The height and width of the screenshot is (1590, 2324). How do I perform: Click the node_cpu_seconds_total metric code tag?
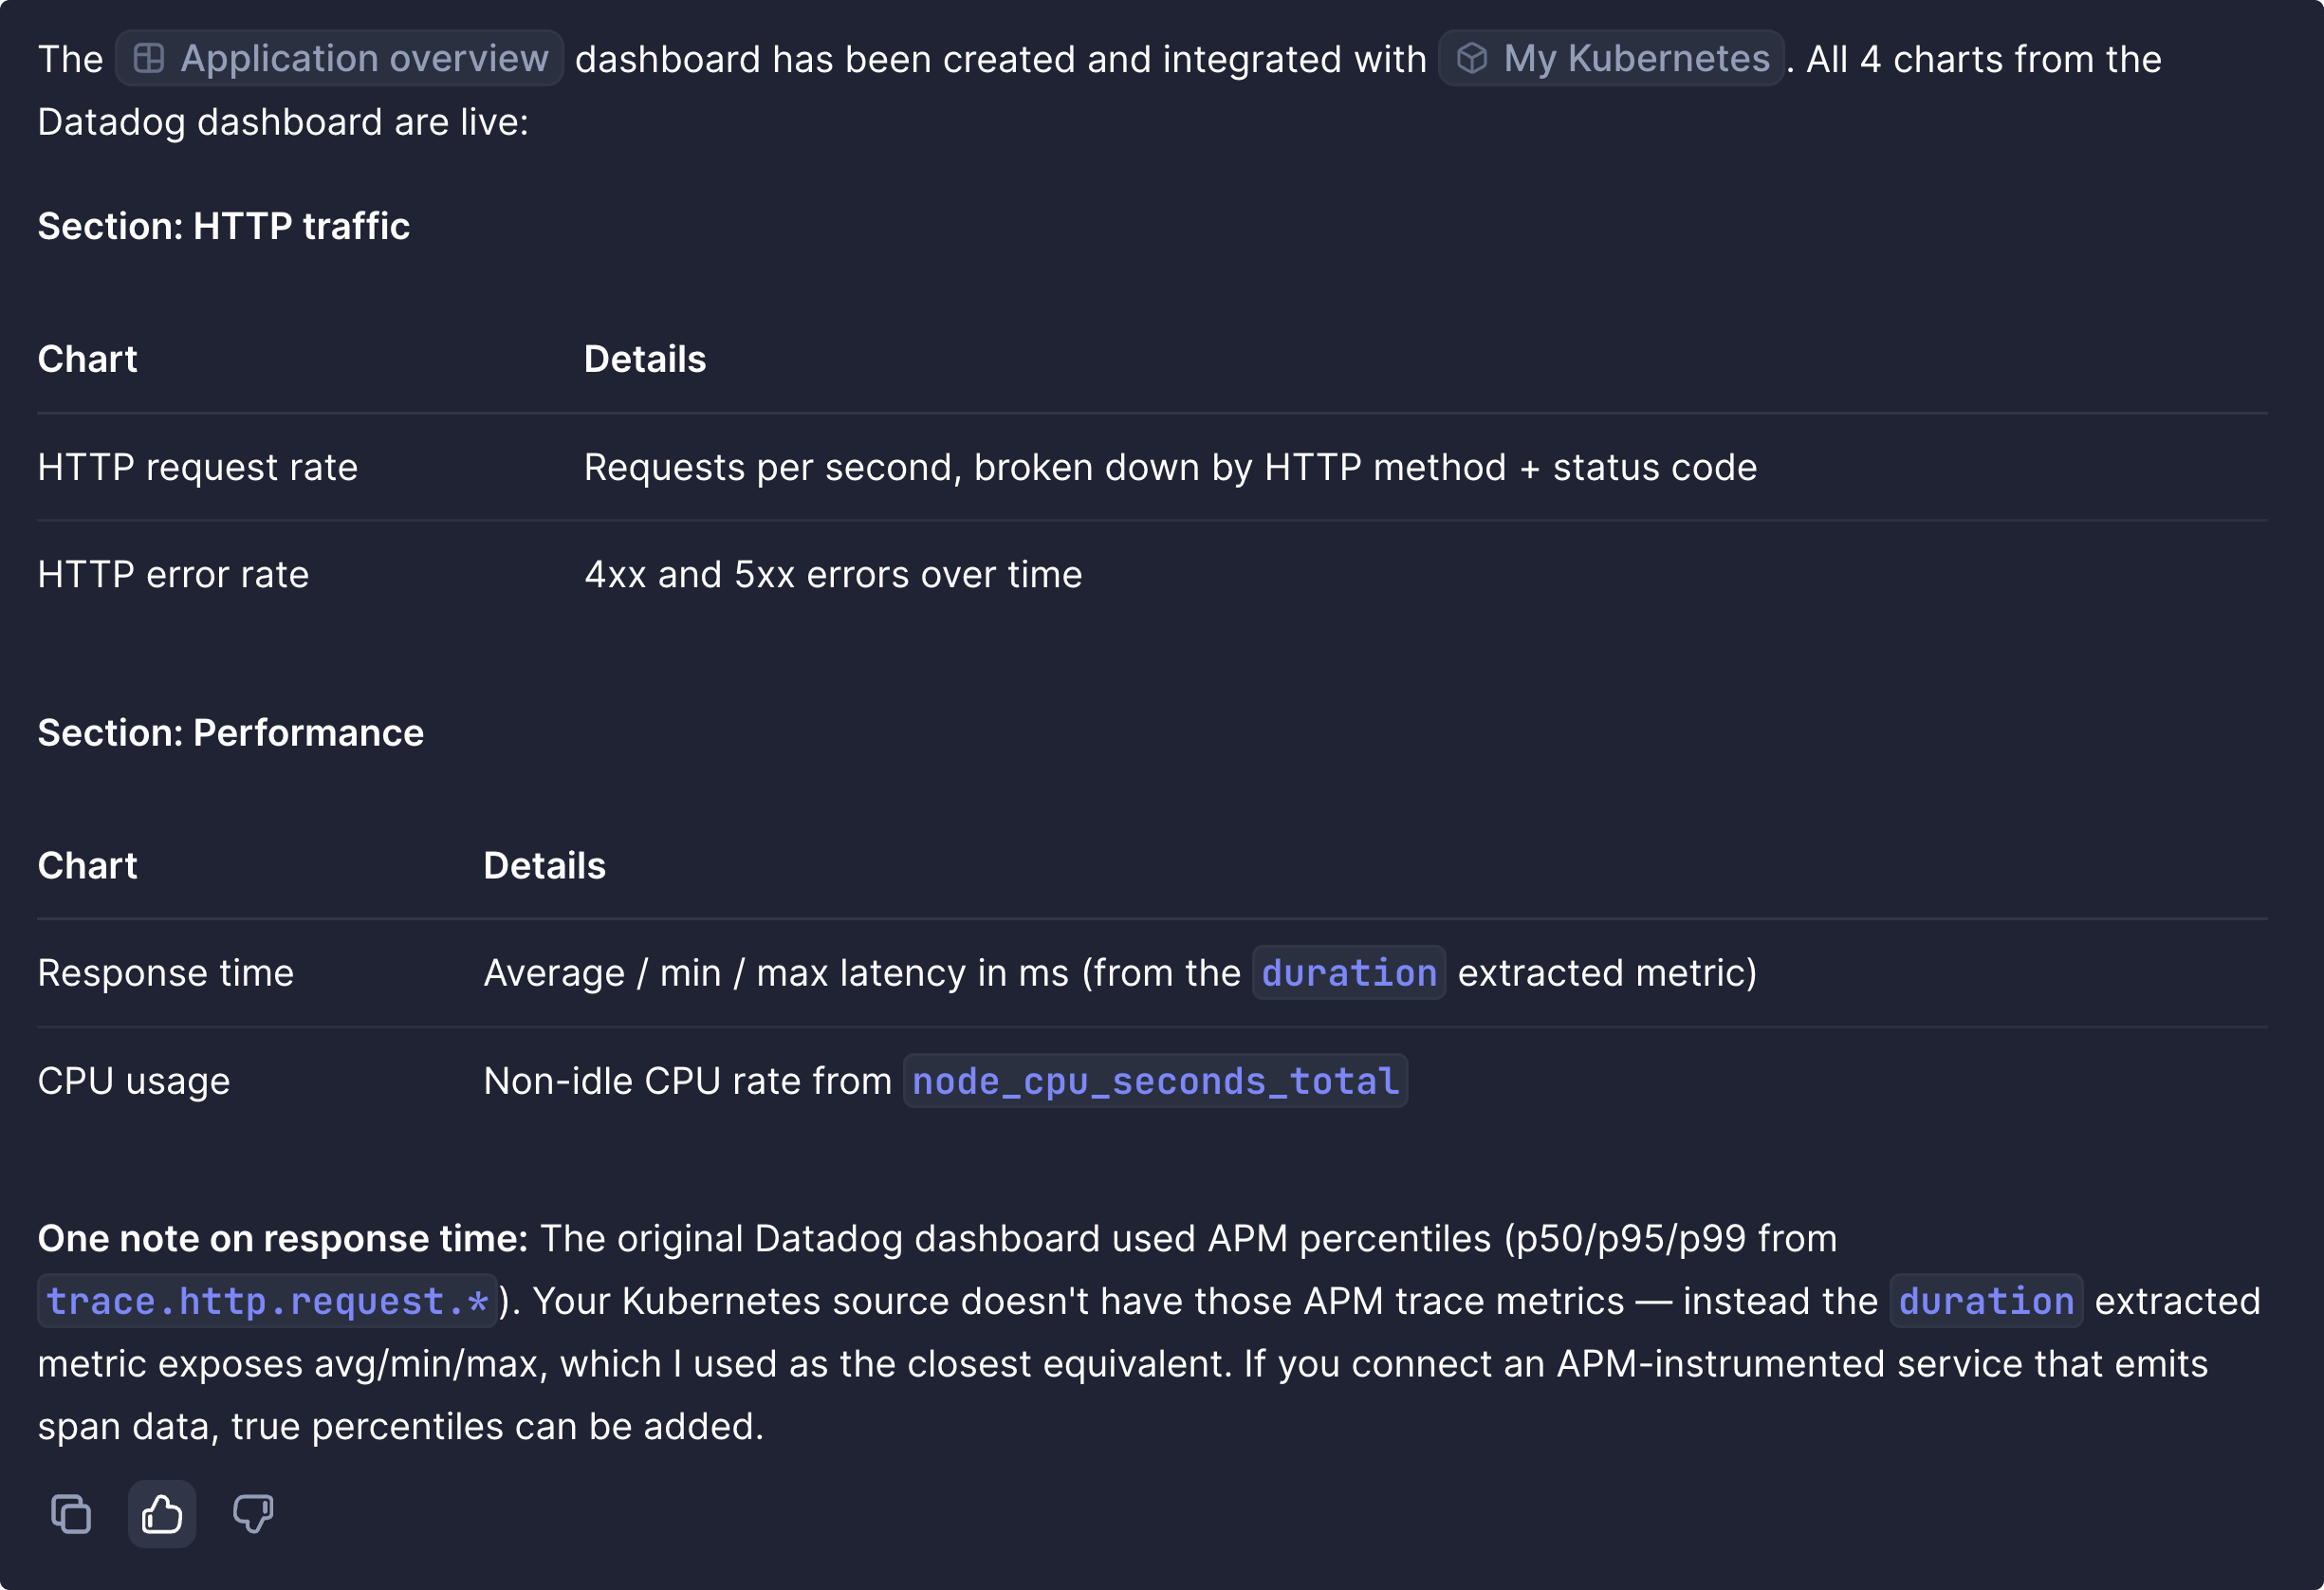pos(1155,1081)
